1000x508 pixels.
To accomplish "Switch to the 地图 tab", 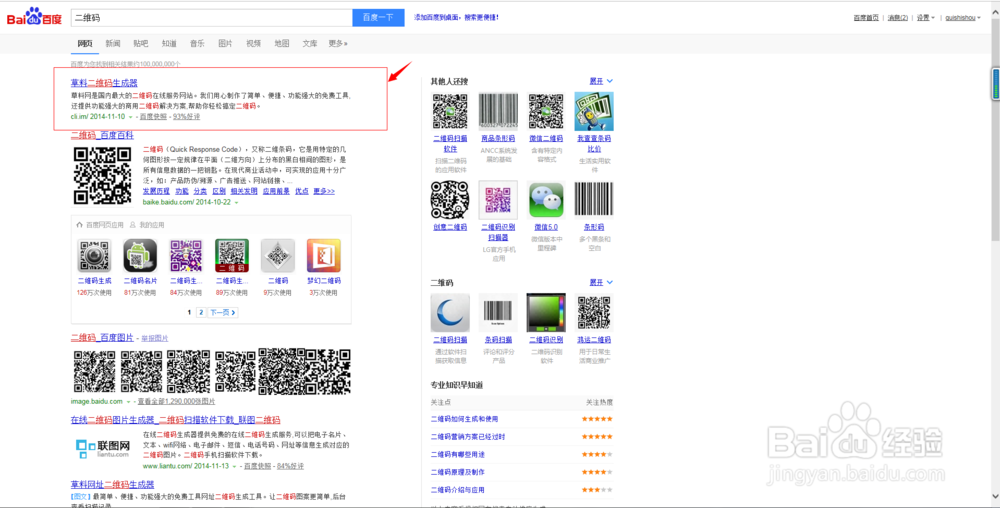I will [x=282, y=43].
